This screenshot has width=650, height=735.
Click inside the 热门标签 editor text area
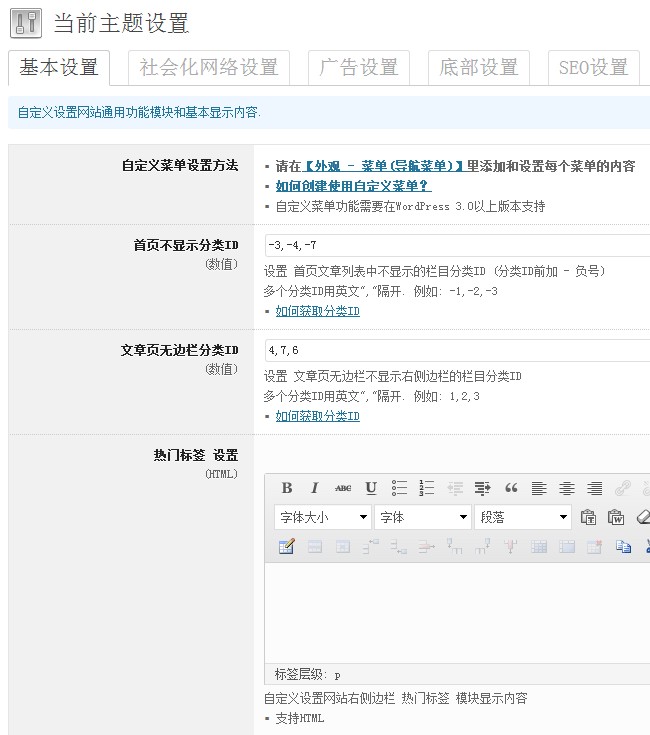(x=457, y=613)
